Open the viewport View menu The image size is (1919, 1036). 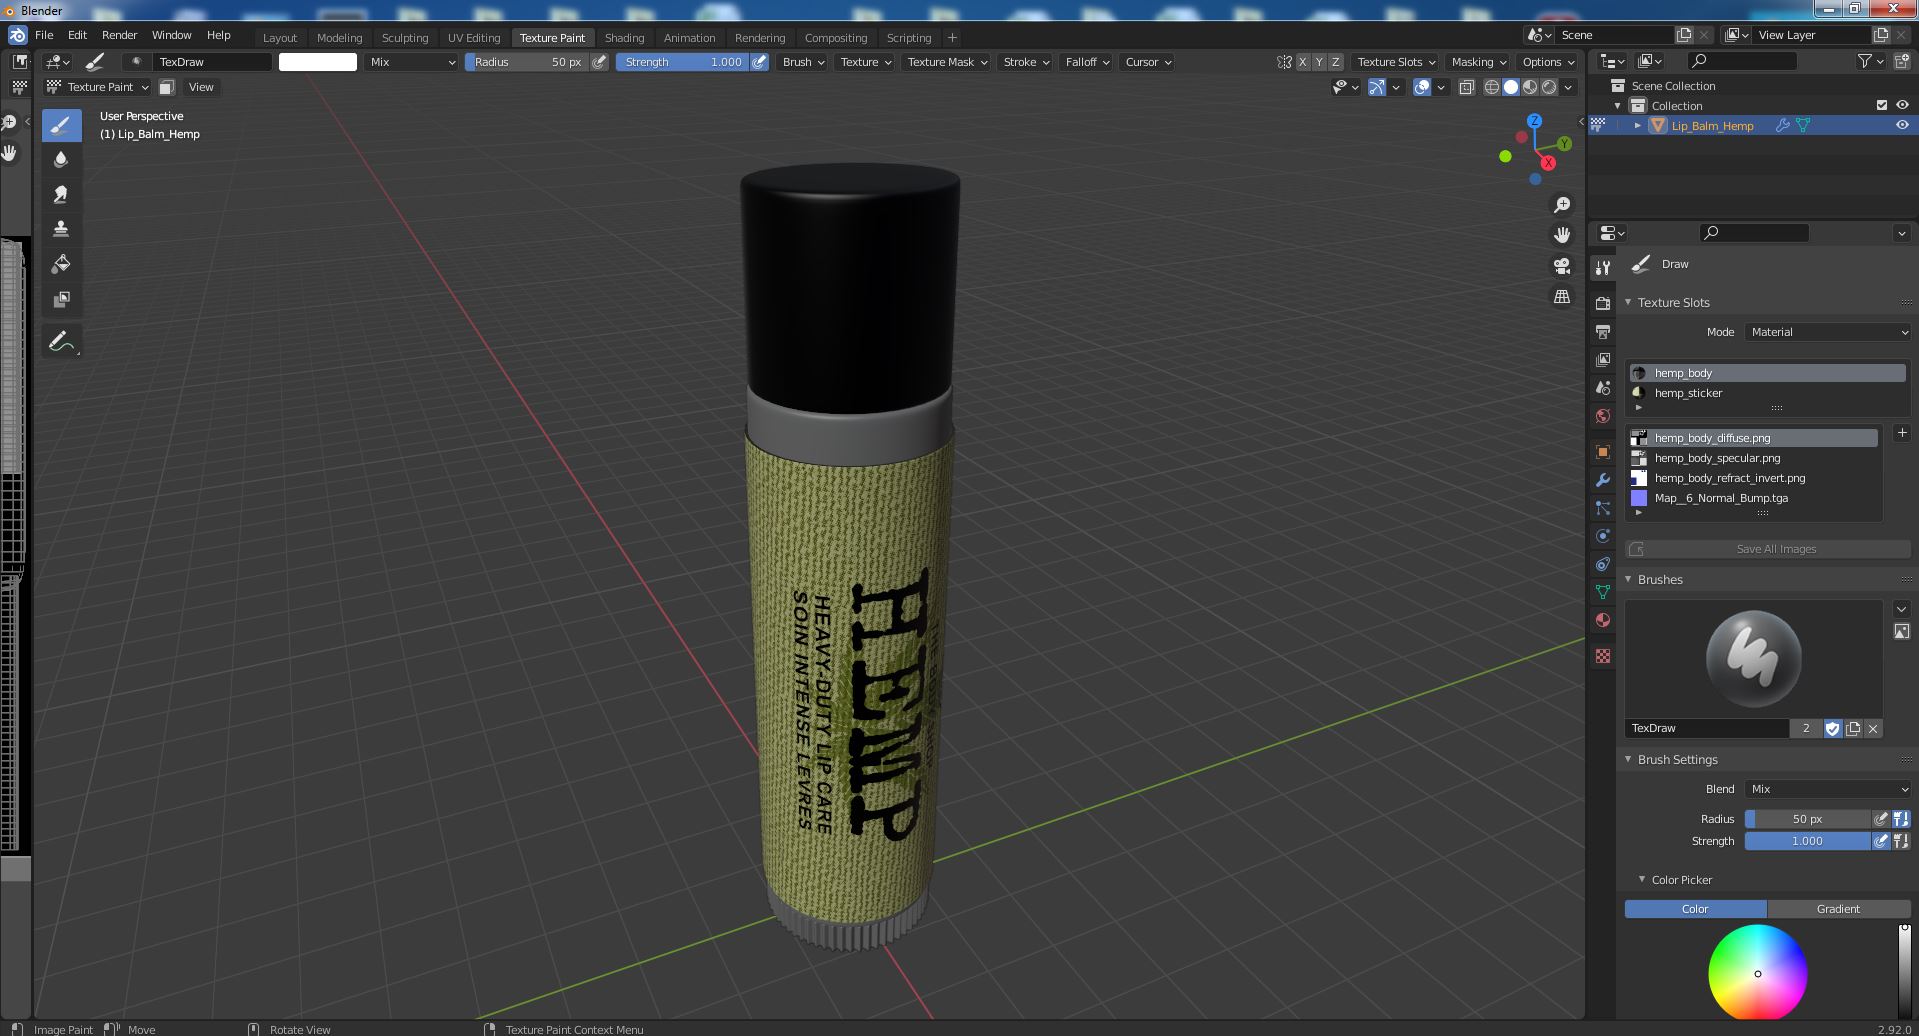coord(201,87)
